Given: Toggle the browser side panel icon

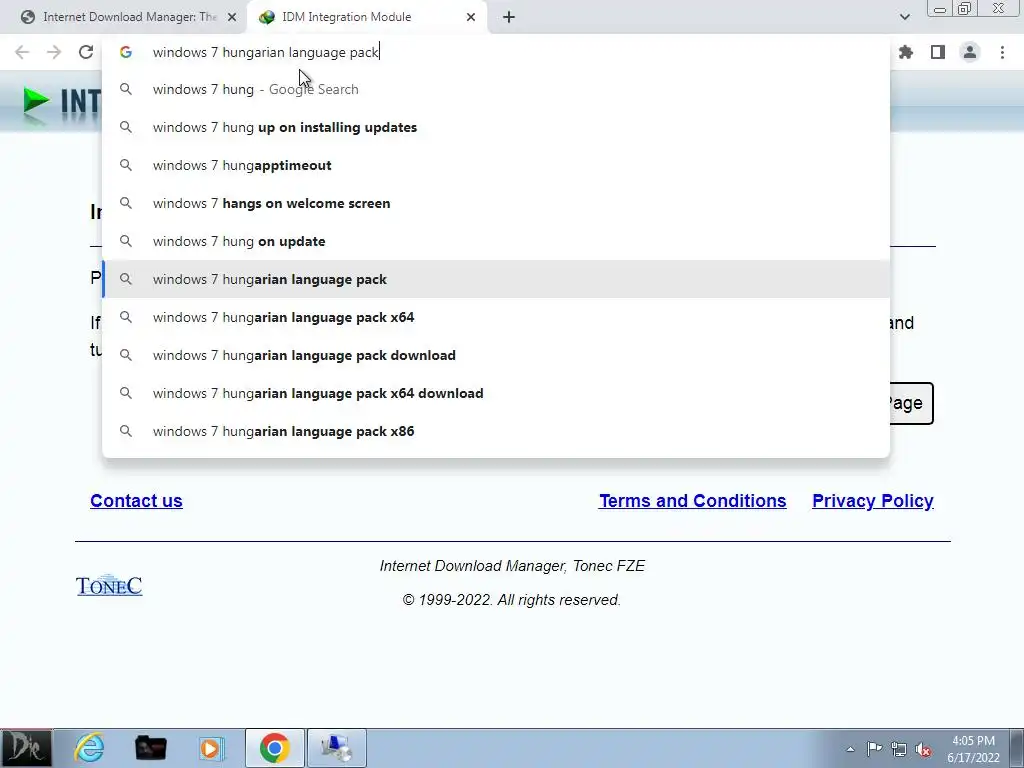Looking at the screenshot, I should (938, 52).
